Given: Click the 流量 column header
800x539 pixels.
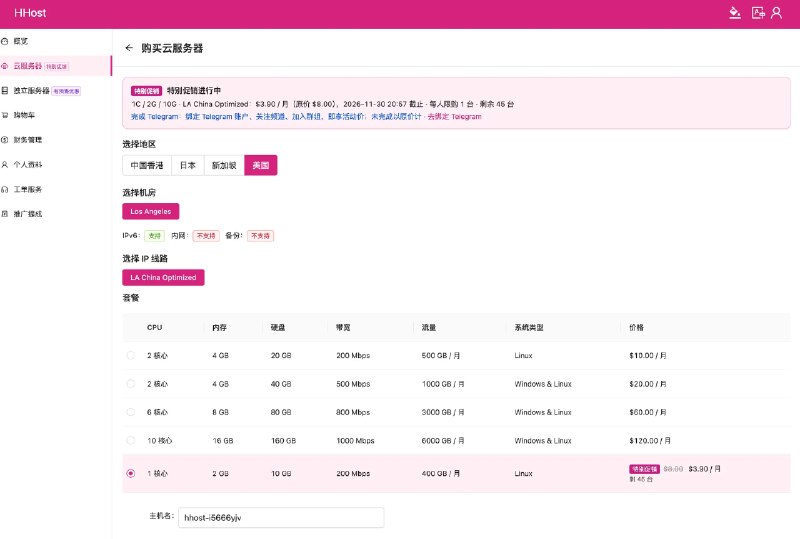Looking at the screenshot, I should click(429, 327).
